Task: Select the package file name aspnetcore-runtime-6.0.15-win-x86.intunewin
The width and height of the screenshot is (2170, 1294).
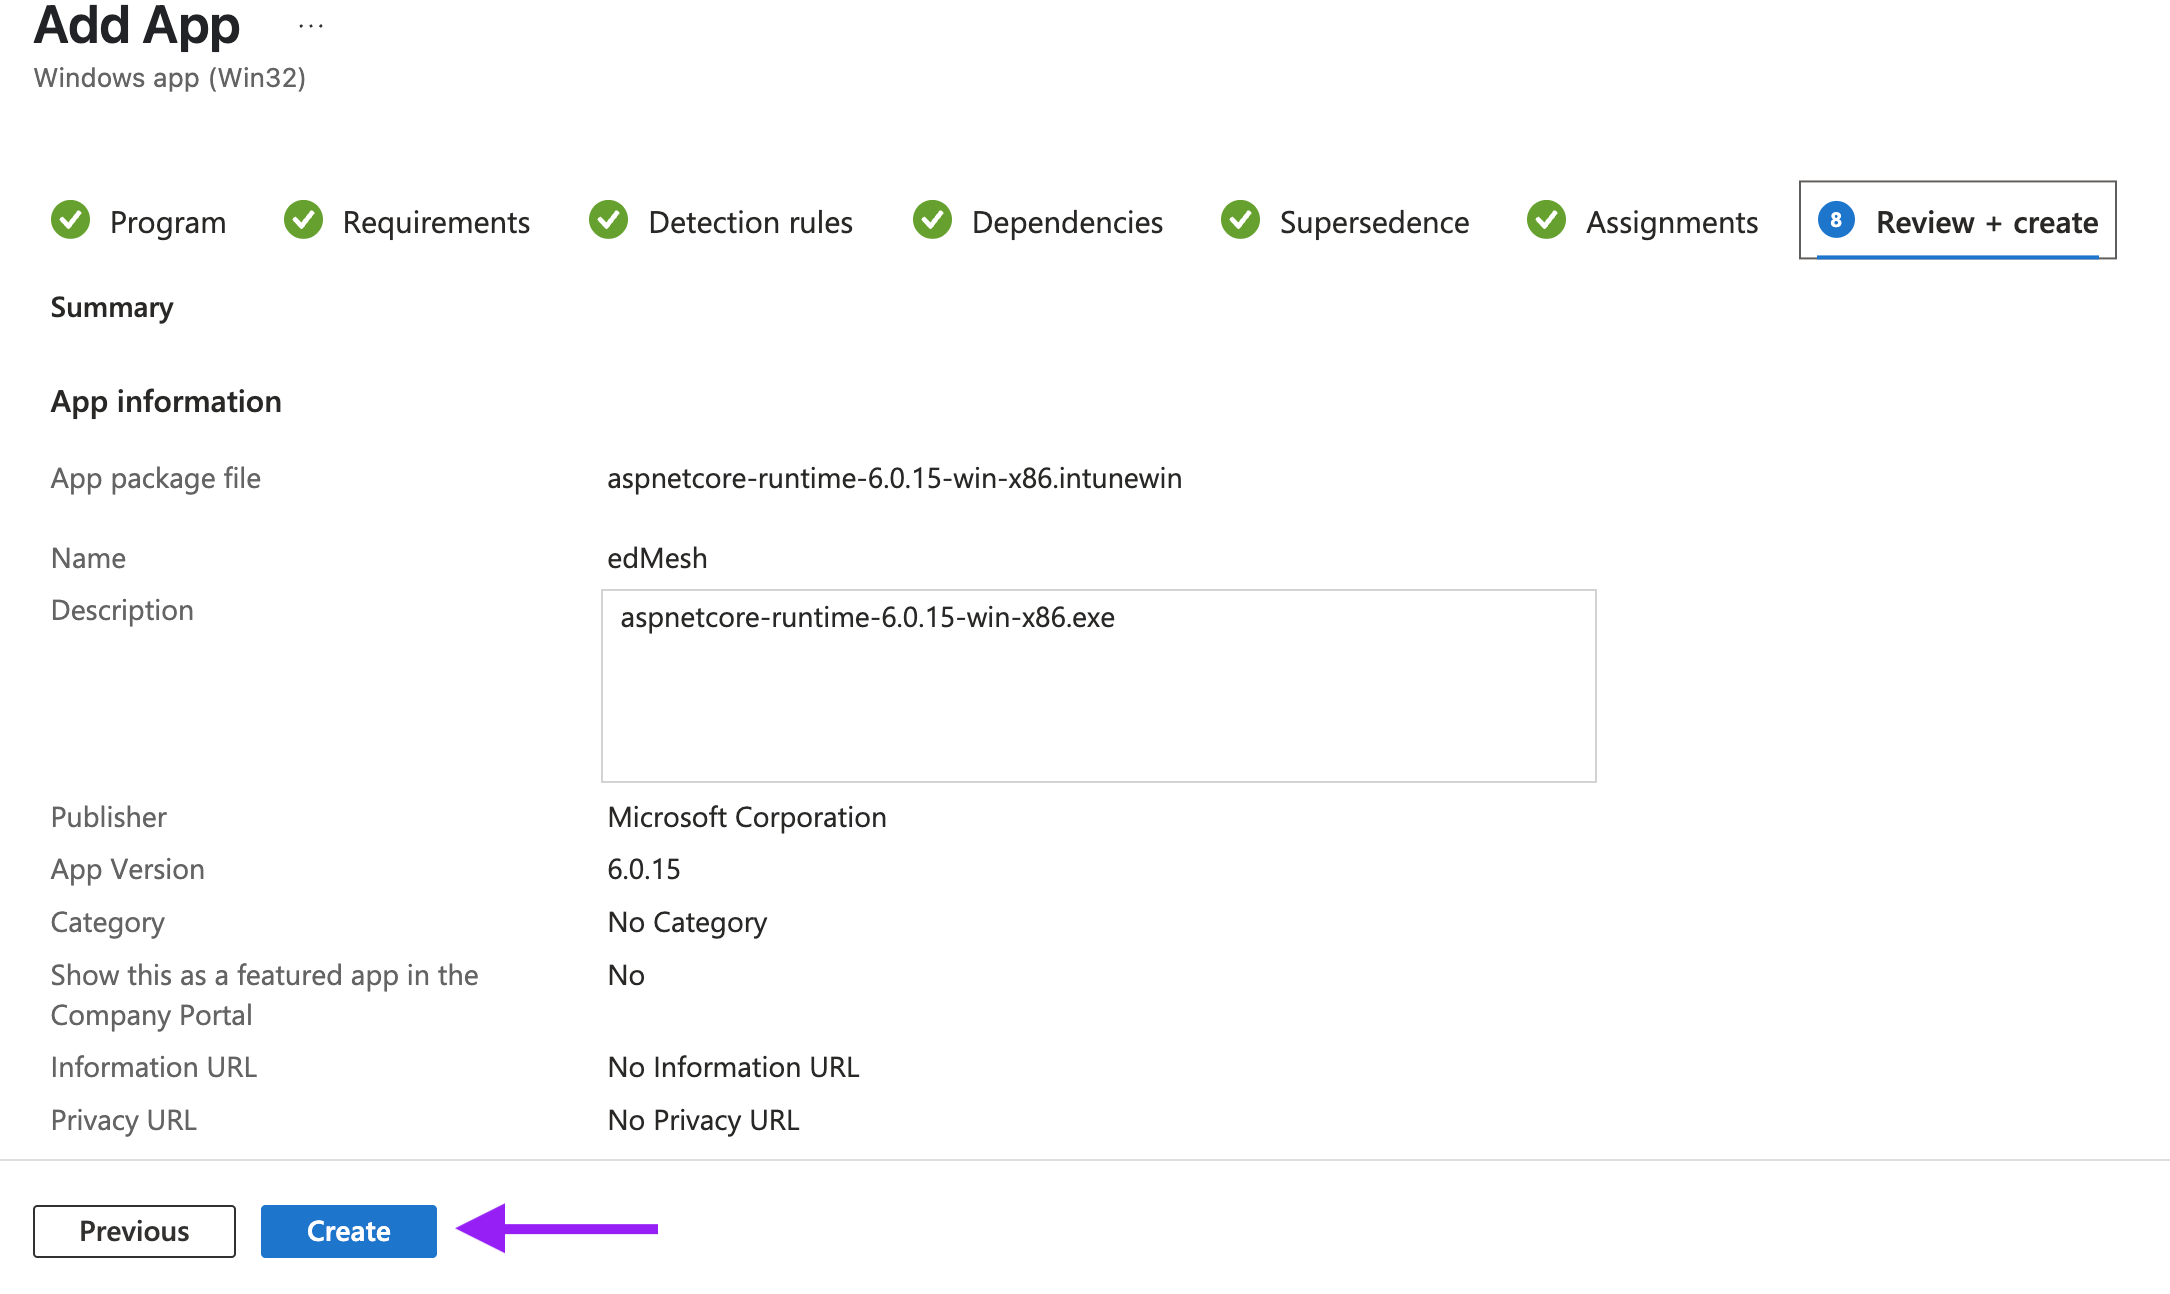Action: [894, 478]
